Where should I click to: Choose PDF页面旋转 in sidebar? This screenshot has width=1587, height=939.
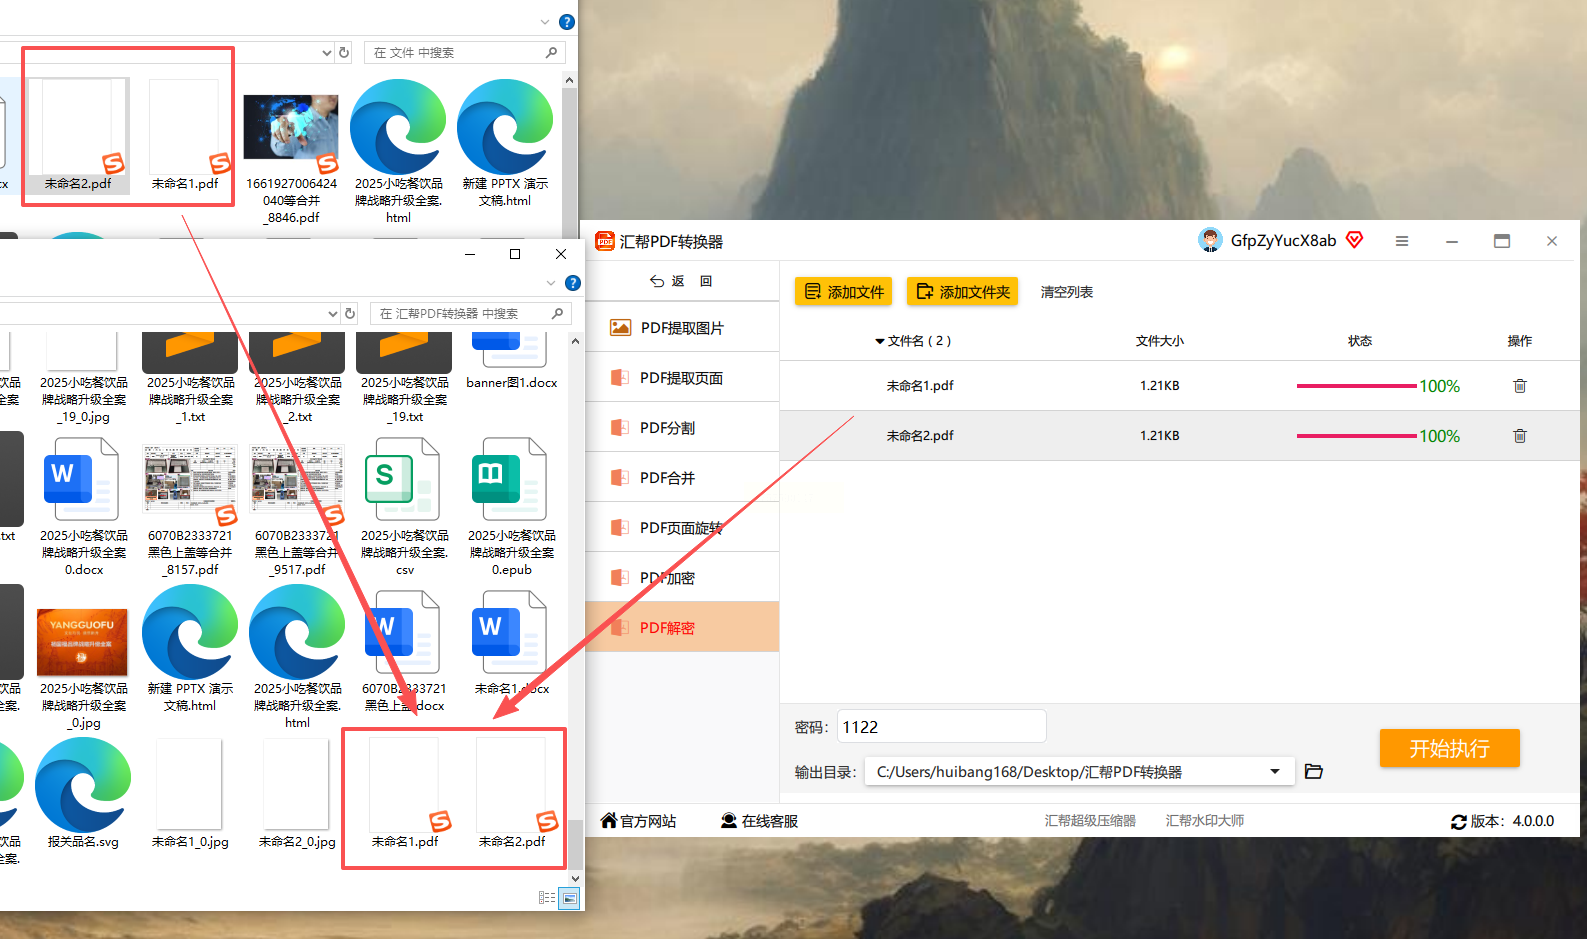(681, 528)
